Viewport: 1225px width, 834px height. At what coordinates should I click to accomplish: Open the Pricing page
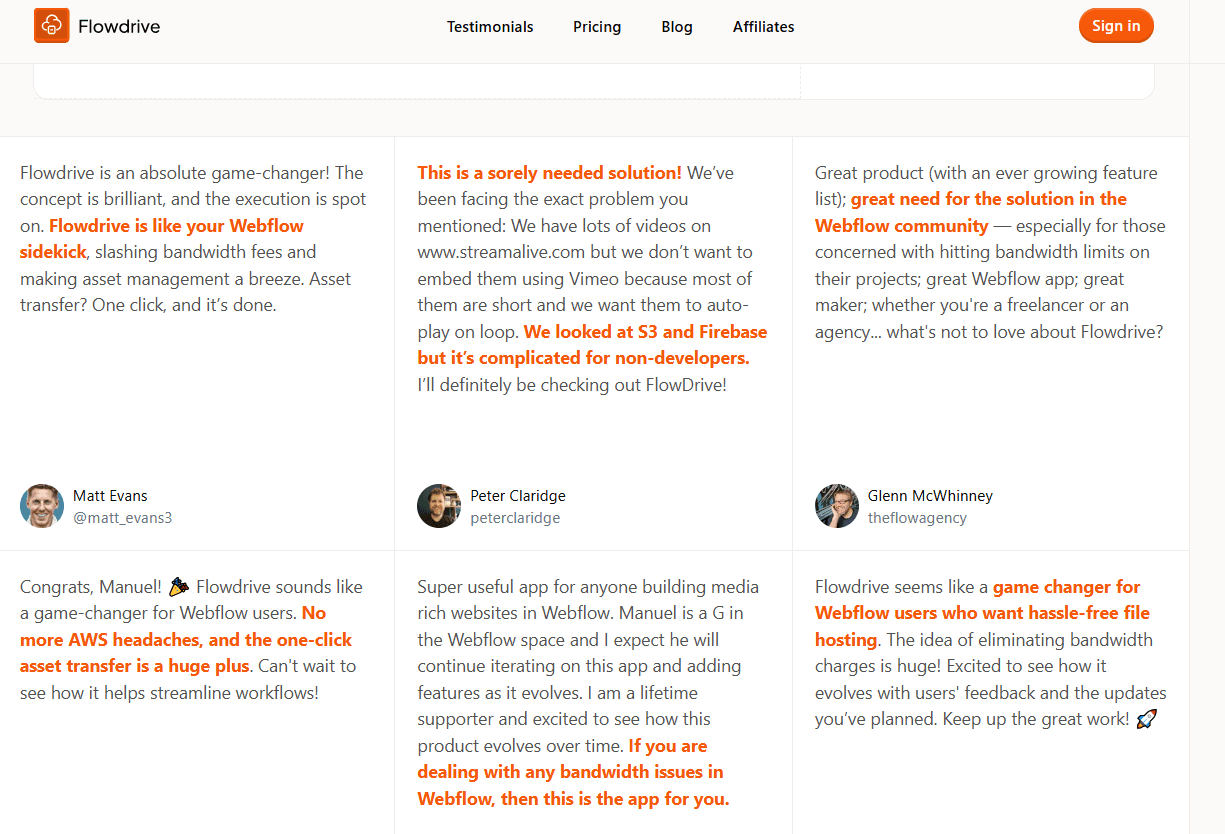(597, 27)
